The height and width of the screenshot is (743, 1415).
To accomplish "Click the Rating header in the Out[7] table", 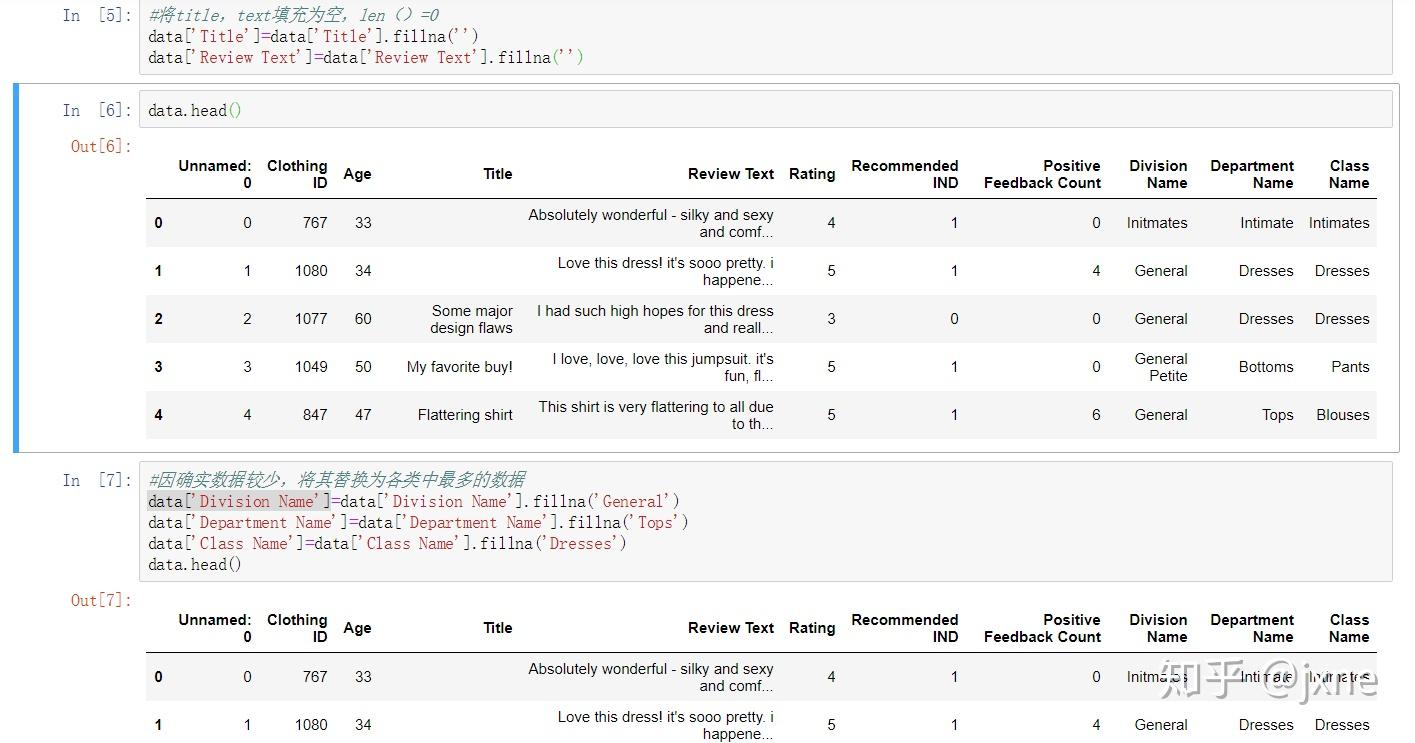I will click(x=811, y=628).
